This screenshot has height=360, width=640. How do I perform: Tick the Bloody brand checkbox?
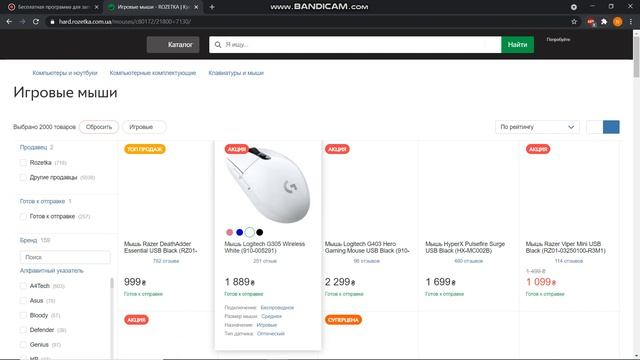(x=23, y=315)
